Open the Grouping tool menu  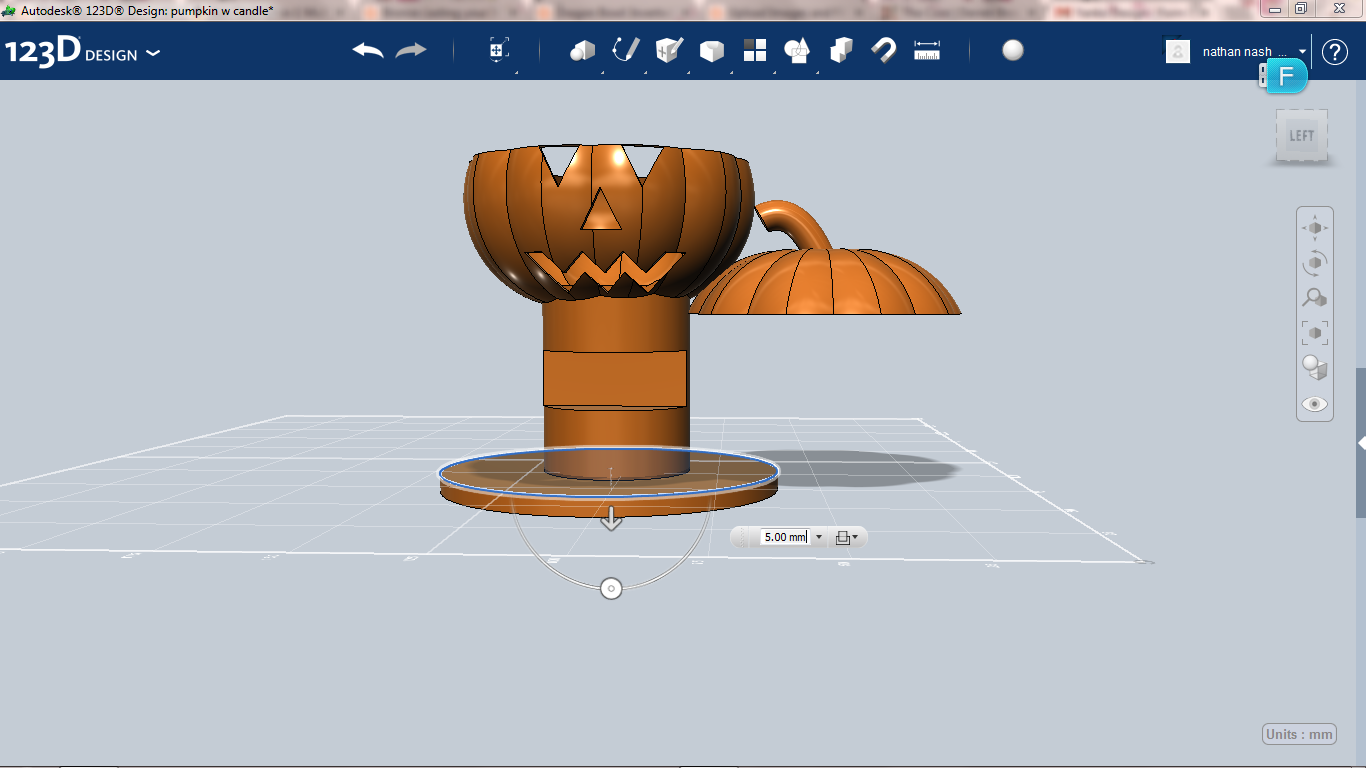click(x=798, y=51)
